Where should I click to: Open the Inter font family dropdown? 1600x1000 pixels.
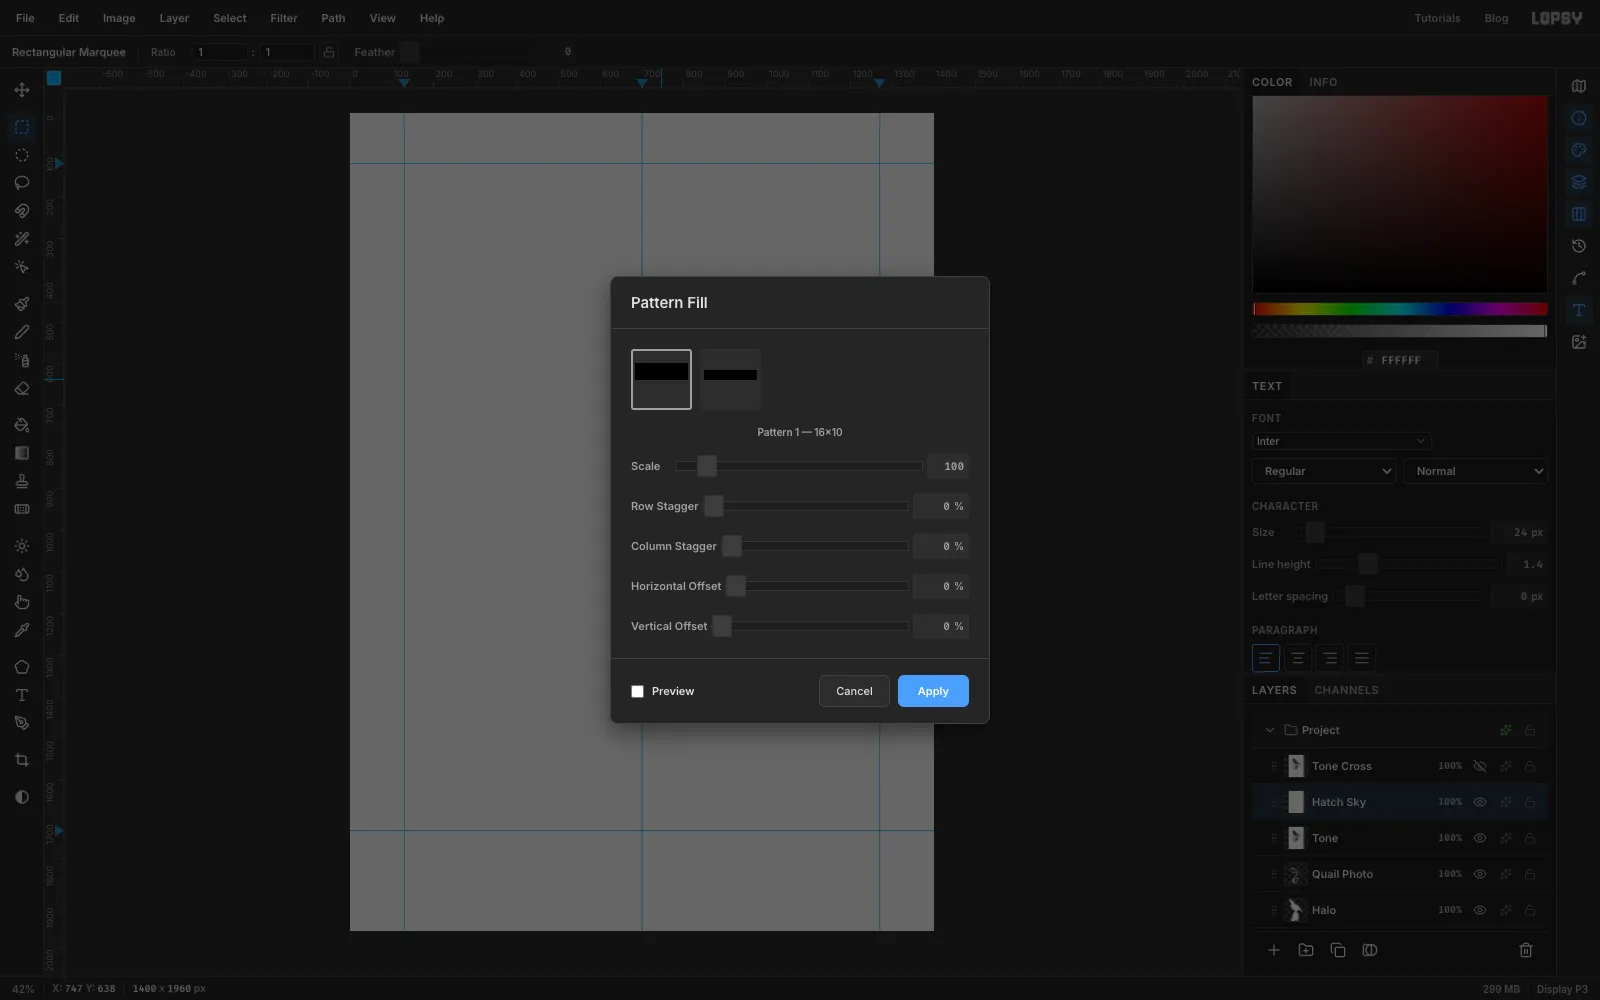coord(1341,441)
